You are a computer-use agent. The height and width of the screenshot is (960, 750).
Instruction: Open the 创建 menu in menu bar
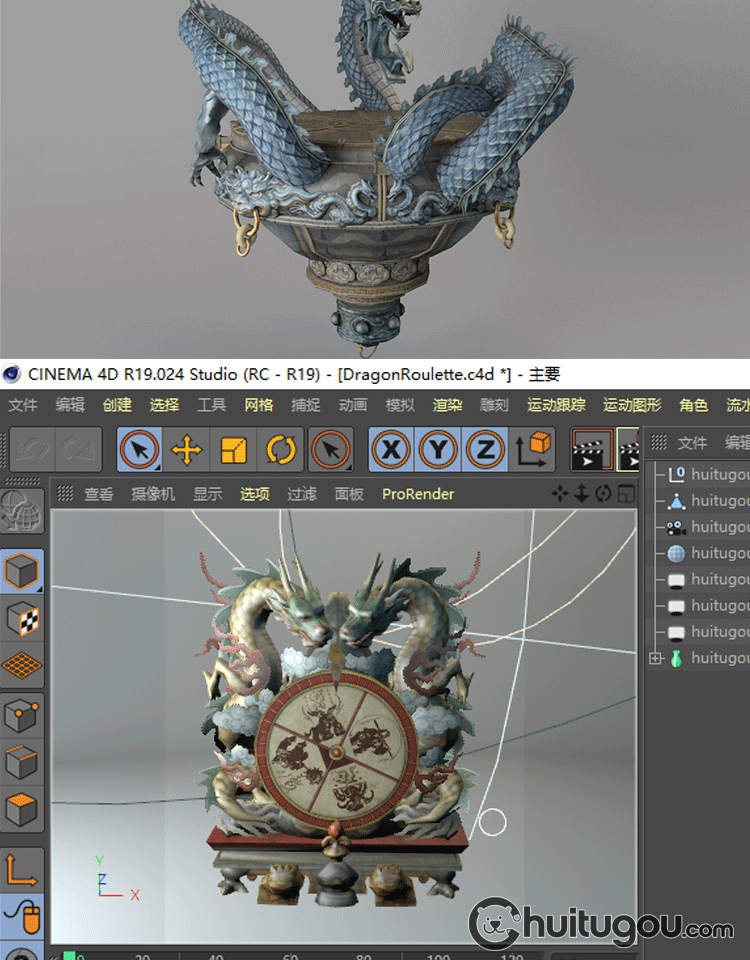[x=117, y=405]
